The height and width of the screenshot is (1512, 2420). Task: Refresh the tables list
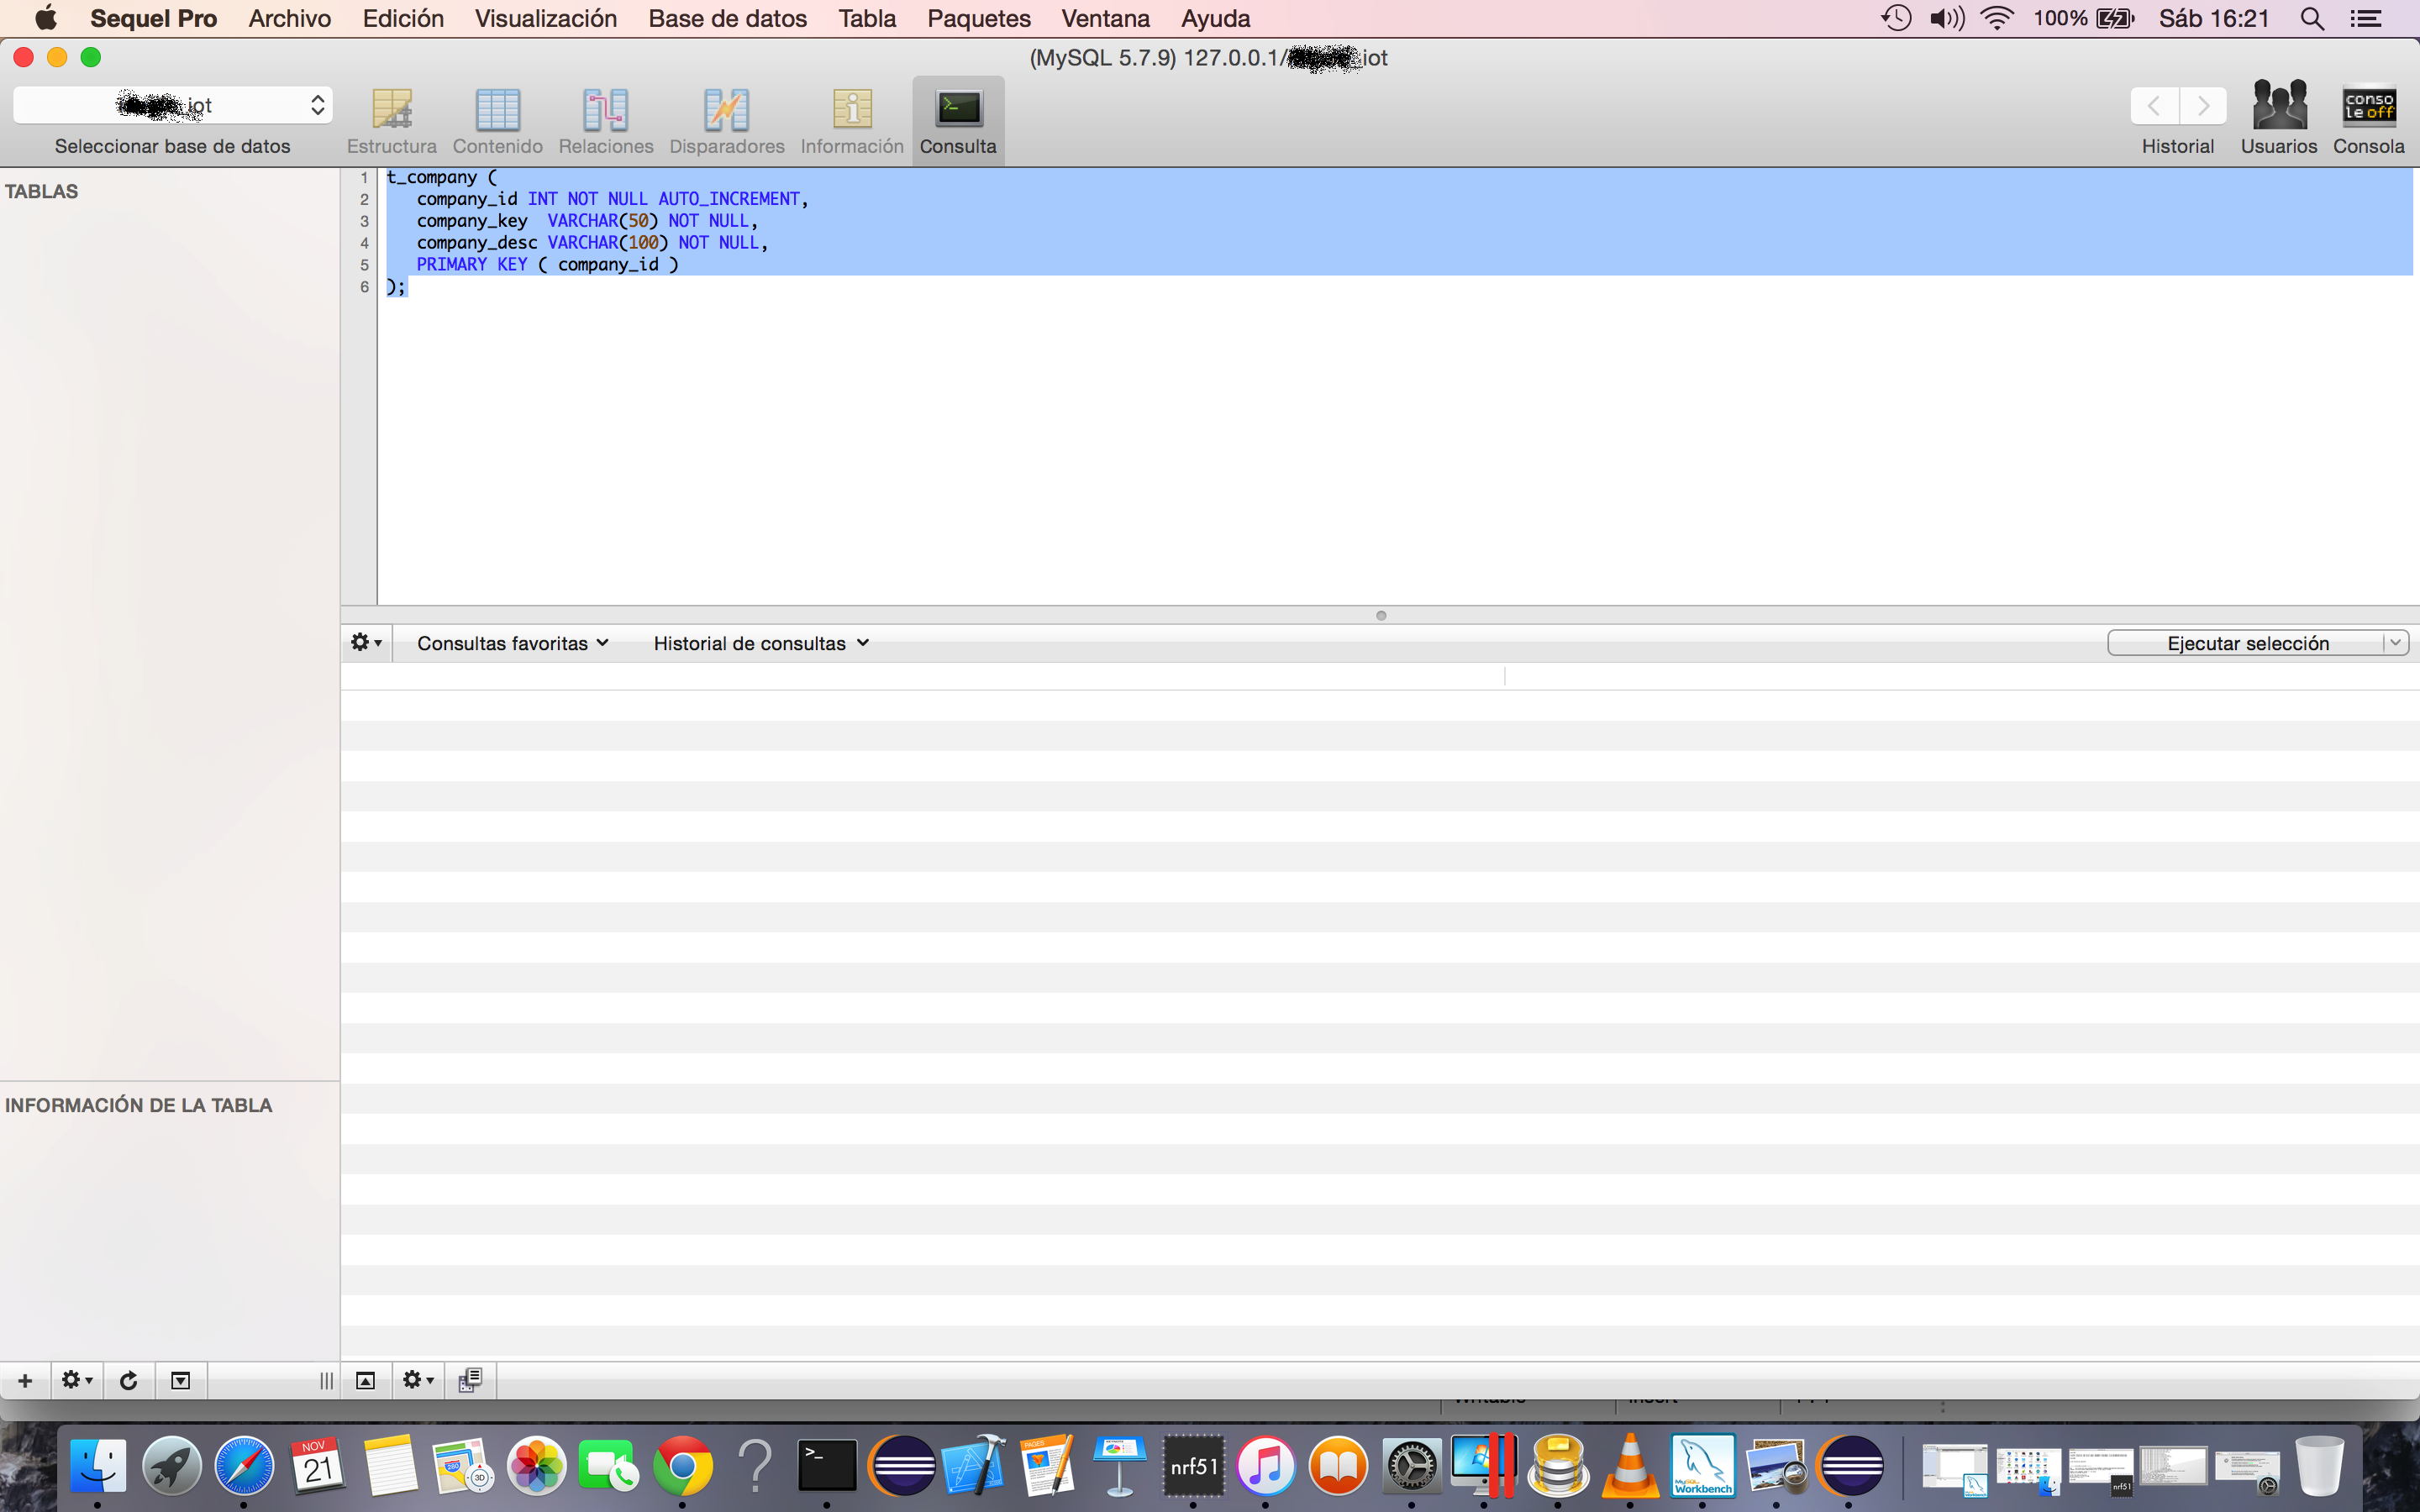pyautogui.click(x=129, y=1381)
